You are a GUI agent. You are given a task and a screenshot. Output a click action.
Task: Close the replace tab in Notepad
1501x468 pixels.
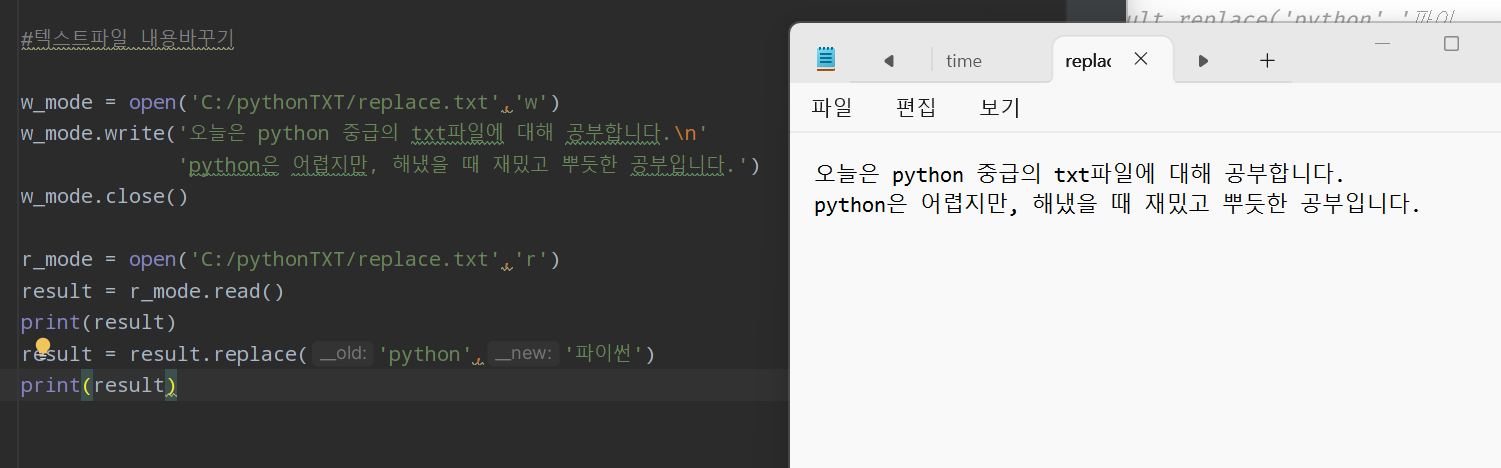(x=1140, y=60)
